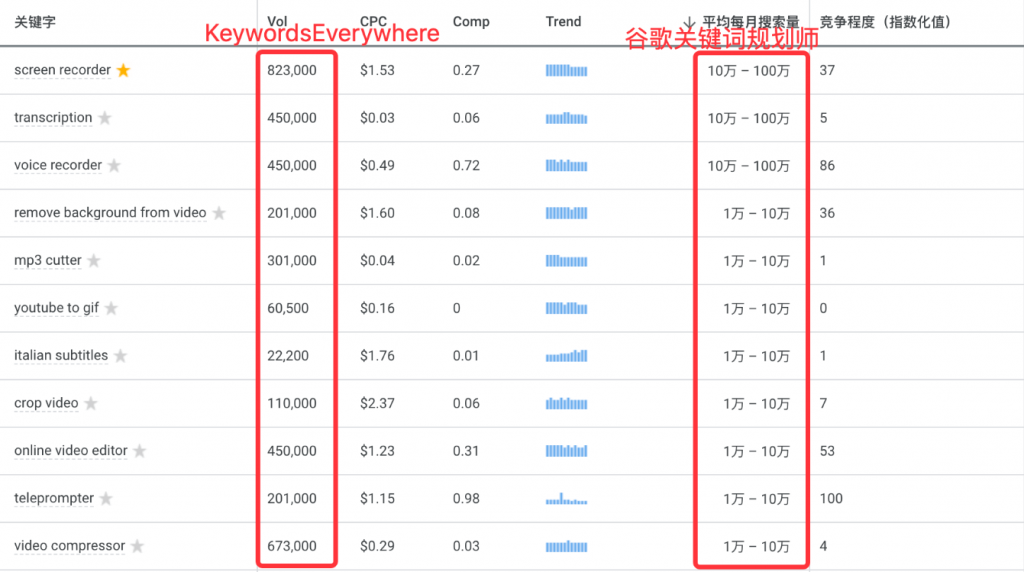Image resolution: width=1024 pixels, height=572 pixels.
Task: Star remove background from video keyword
Action: tap(219, 213)
